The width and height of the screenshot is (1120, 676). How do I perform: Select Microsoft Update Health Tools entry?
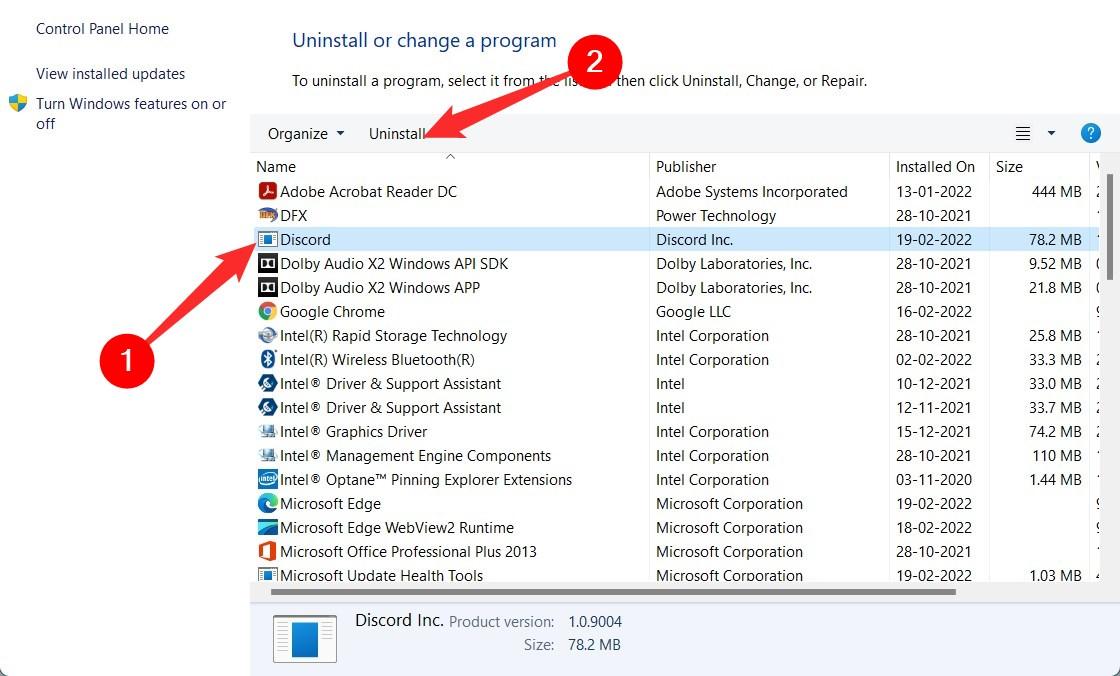381,575
